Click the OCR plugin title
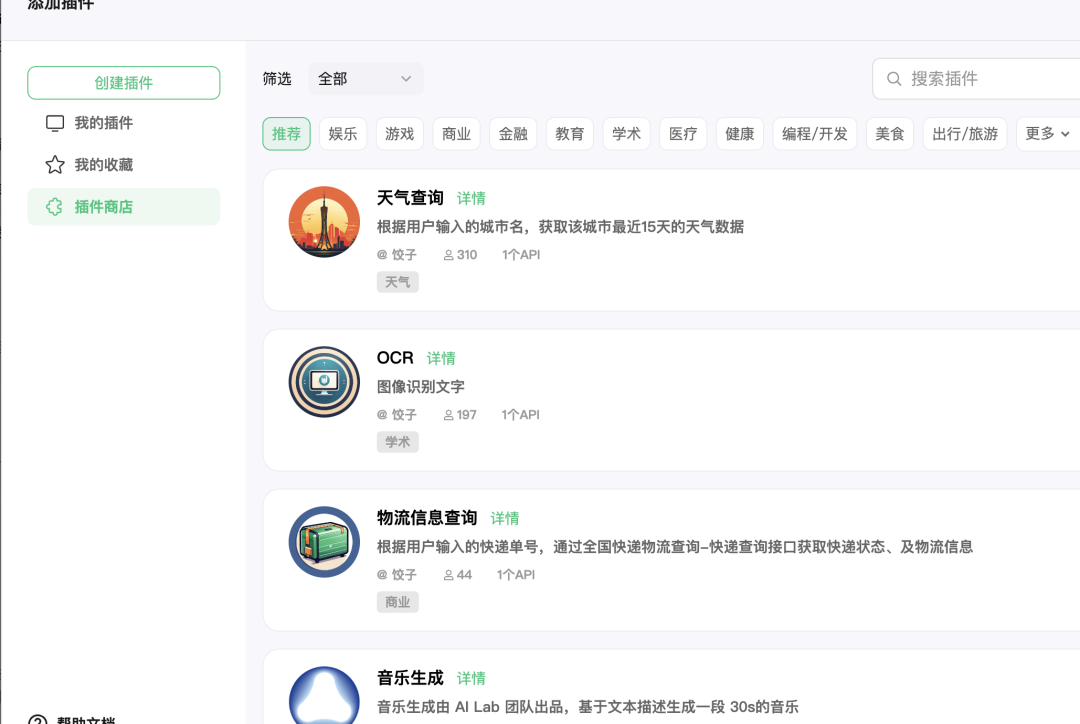Screen dimensions: 1080x724 coord(395,358)
